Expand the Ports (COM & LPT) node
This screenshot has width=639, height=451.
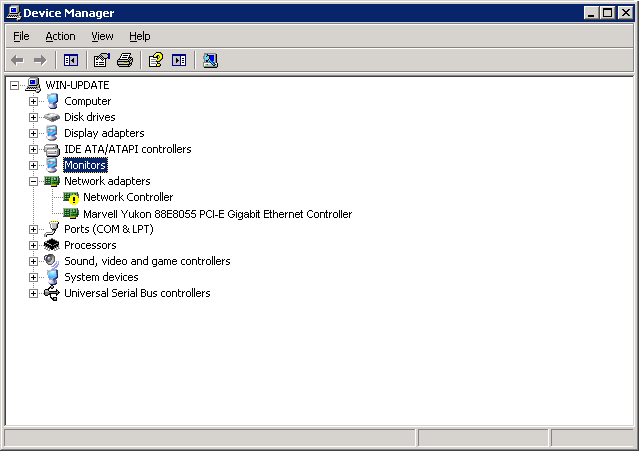click(x=33, y=229)
